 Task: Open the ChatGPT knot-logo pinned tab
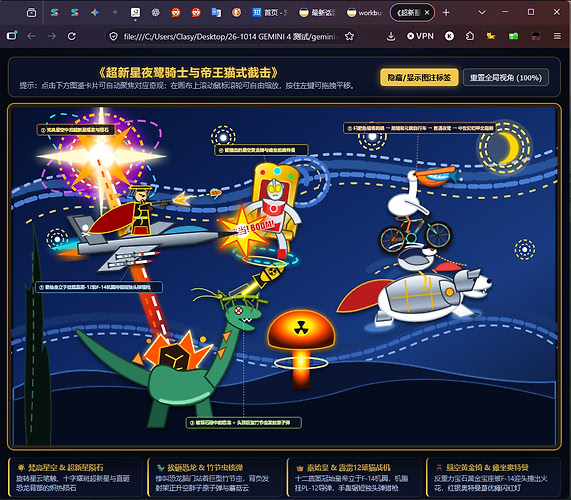point(155,13)
